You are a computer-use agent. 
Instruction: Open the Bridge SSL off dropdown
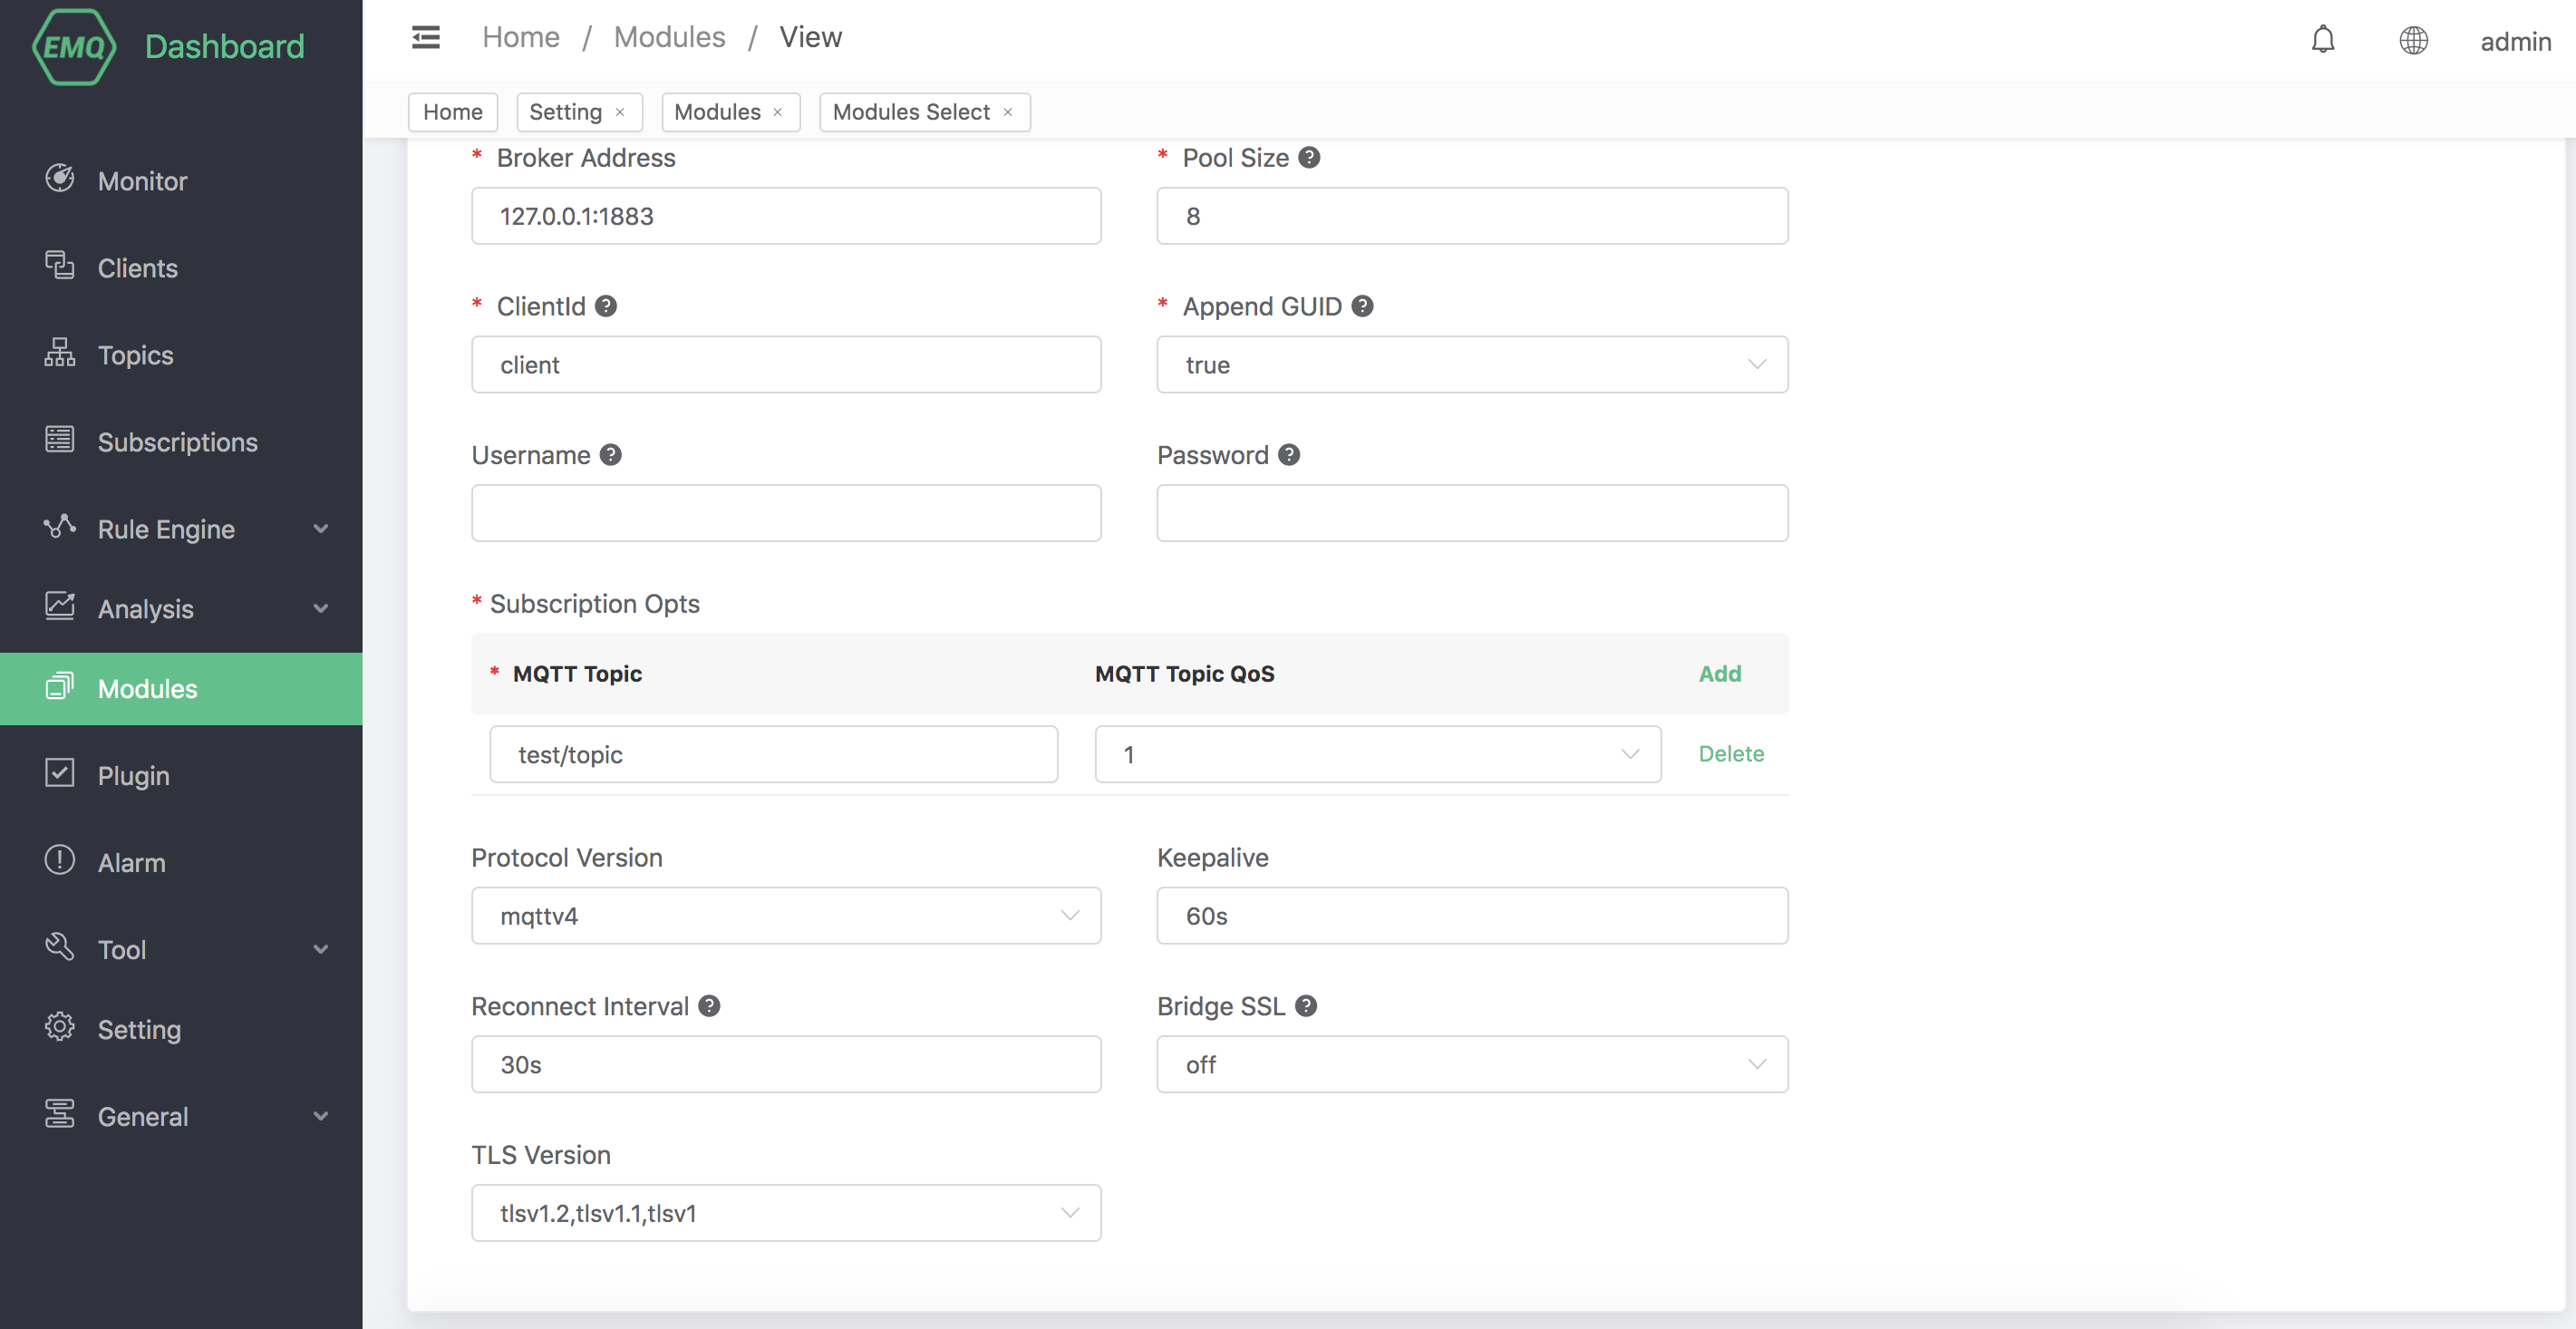click(1471, 1065)
